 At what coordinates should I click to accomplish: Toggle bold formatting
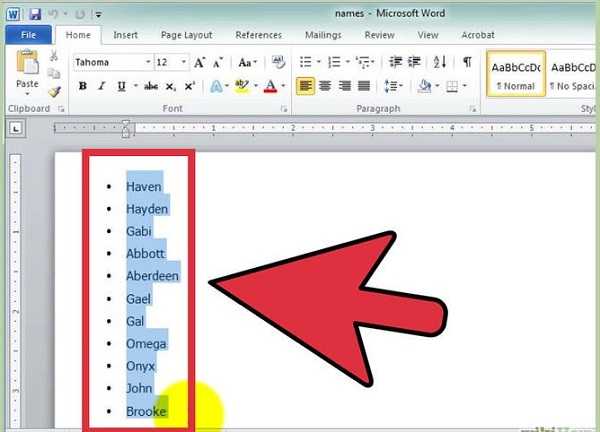[82, 86]
